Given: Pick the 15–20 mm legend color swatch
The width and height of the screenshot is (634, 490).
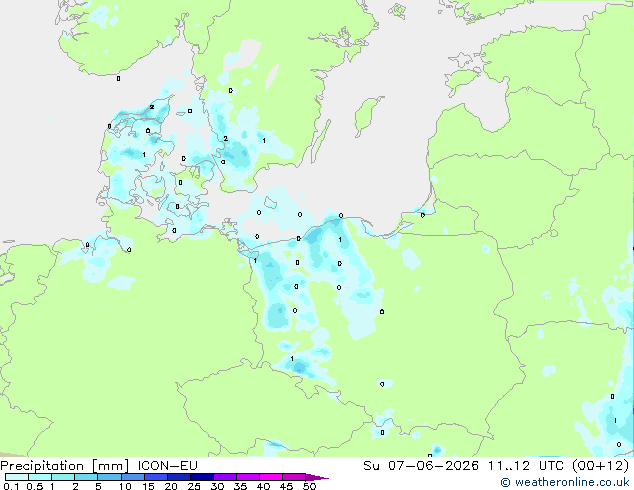Looking at the screenshot, I should [155, 477].
